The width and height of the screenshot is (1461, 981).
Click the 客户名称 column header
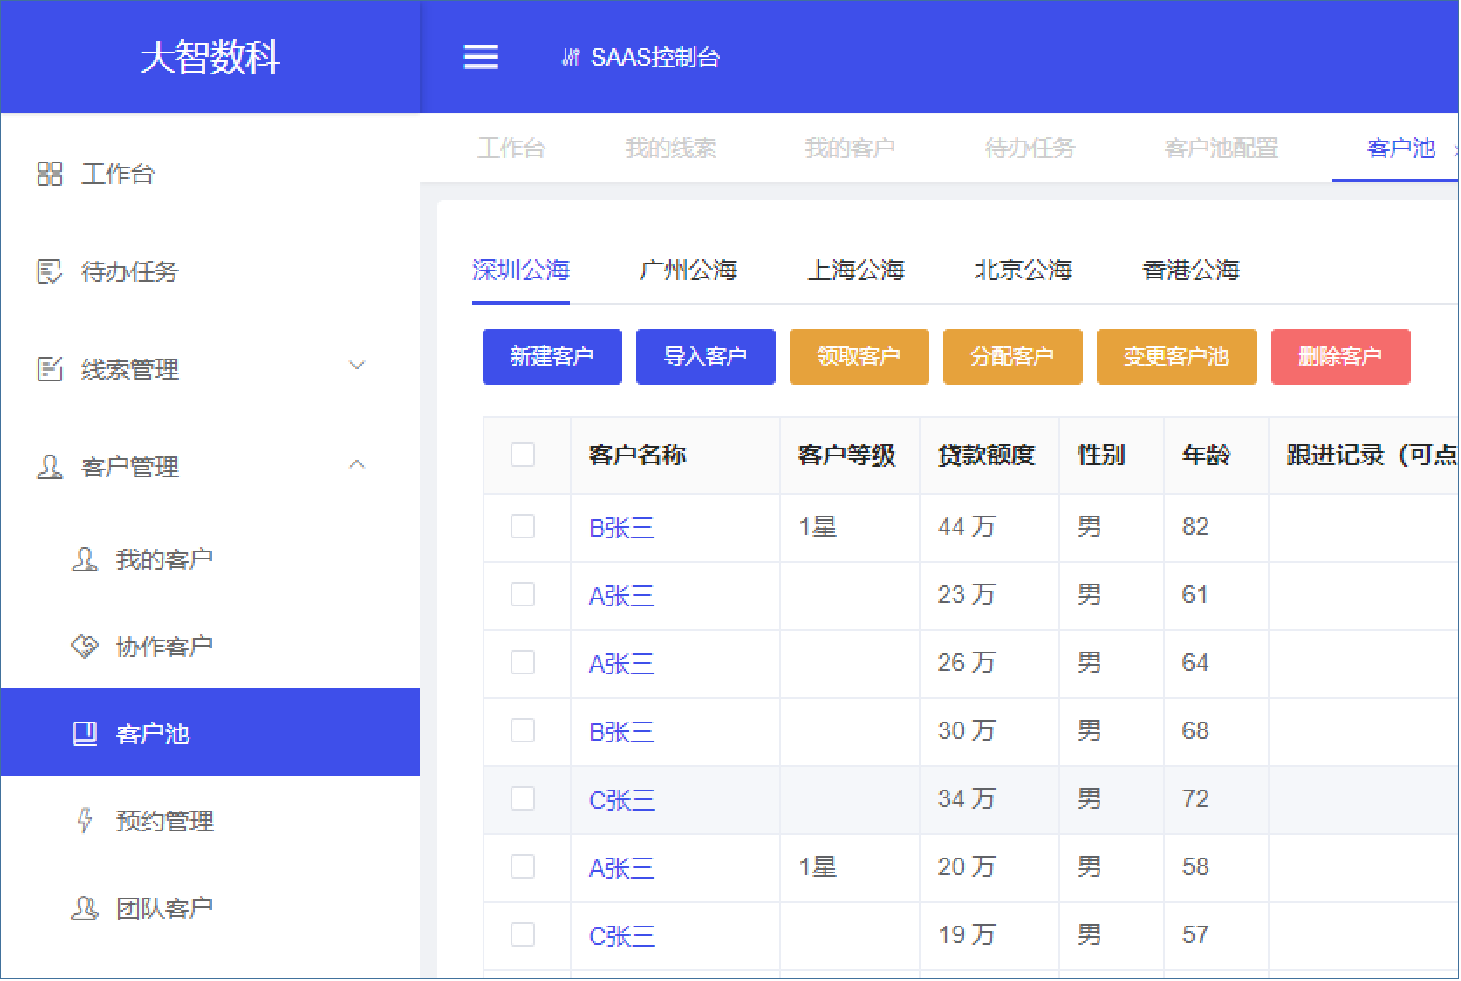coord(637,455)
